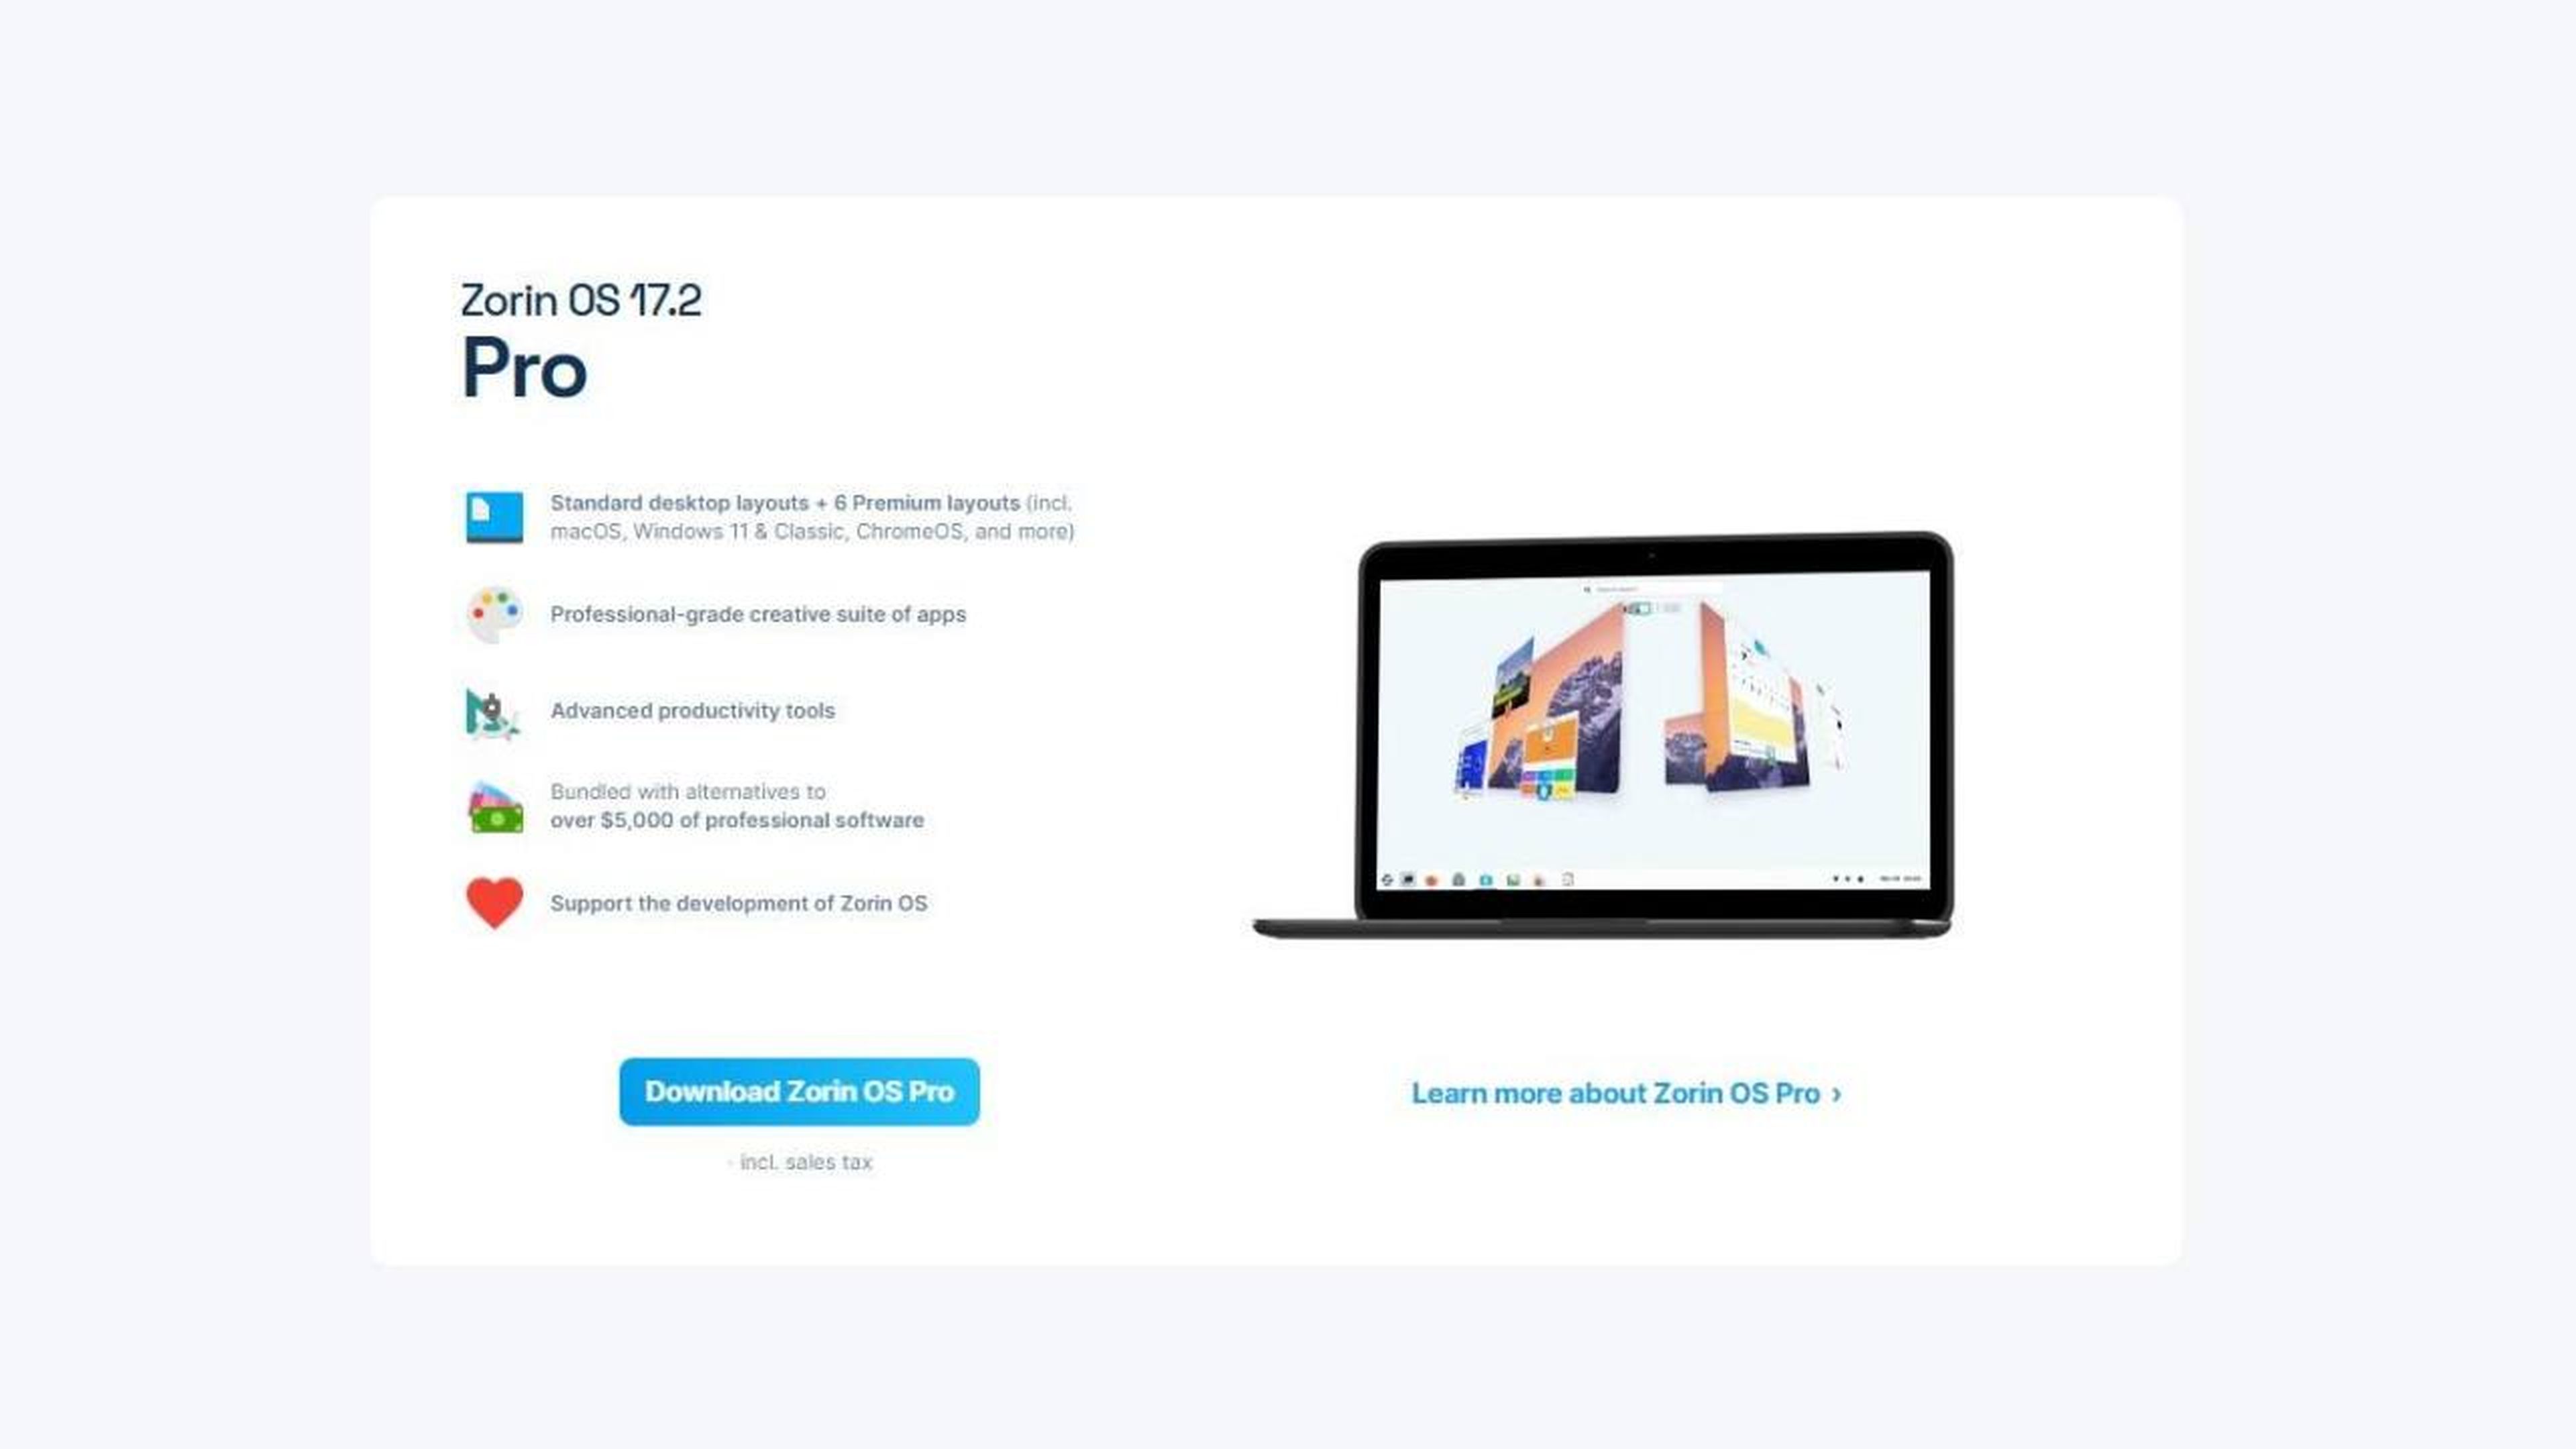Screen dimensions: 2576x1449
Task: Click the Zorin OS 17.2 Pro heading
Action: click(584, 336)
